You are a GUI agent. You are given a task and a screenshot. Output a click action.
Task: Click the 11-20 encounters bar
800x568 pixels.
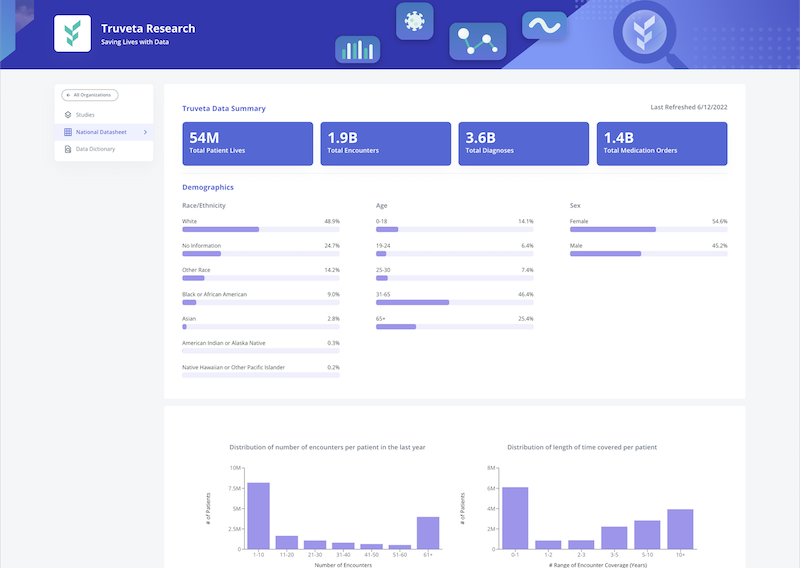coord(287,542)
